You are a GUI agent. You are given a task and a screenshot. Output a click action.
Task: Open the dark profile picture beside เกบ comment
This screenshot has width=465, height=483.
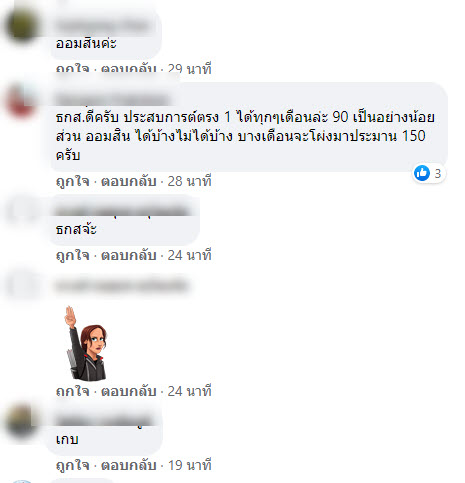coord(22,421)
